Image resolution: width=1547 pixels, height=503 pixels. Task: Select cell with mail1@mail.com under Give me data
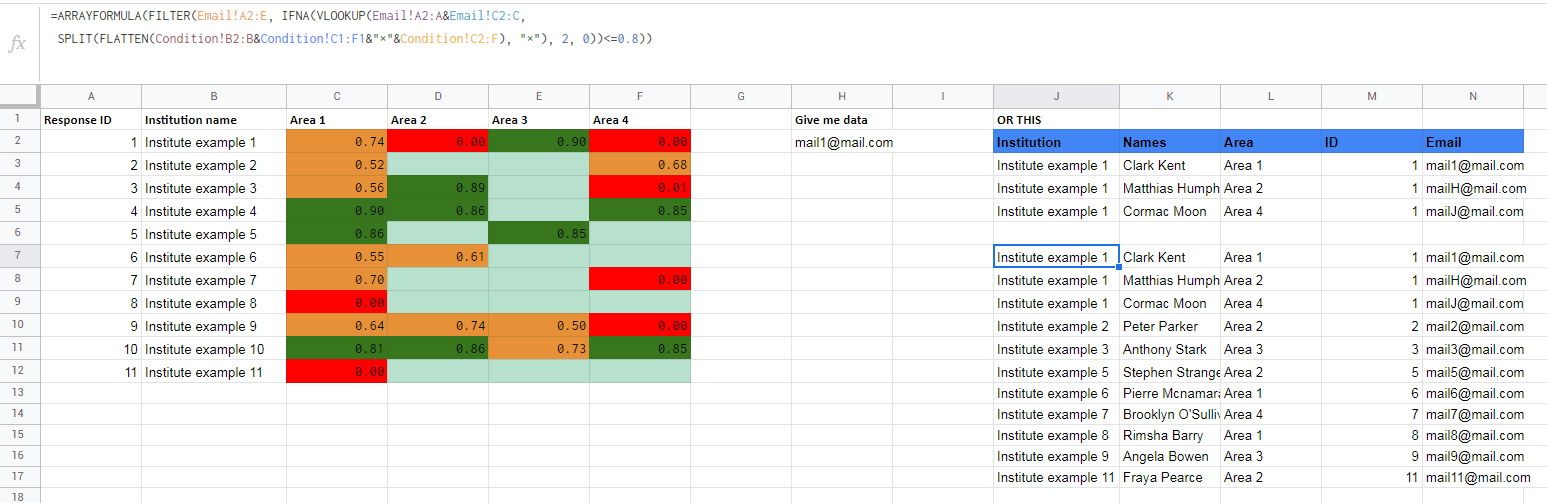click(842, 142)
